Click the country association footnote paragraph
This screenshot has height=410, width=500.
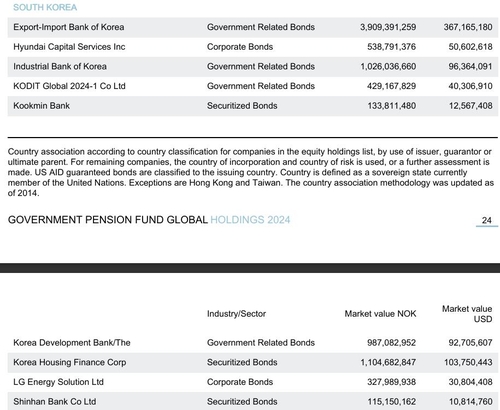251,172
